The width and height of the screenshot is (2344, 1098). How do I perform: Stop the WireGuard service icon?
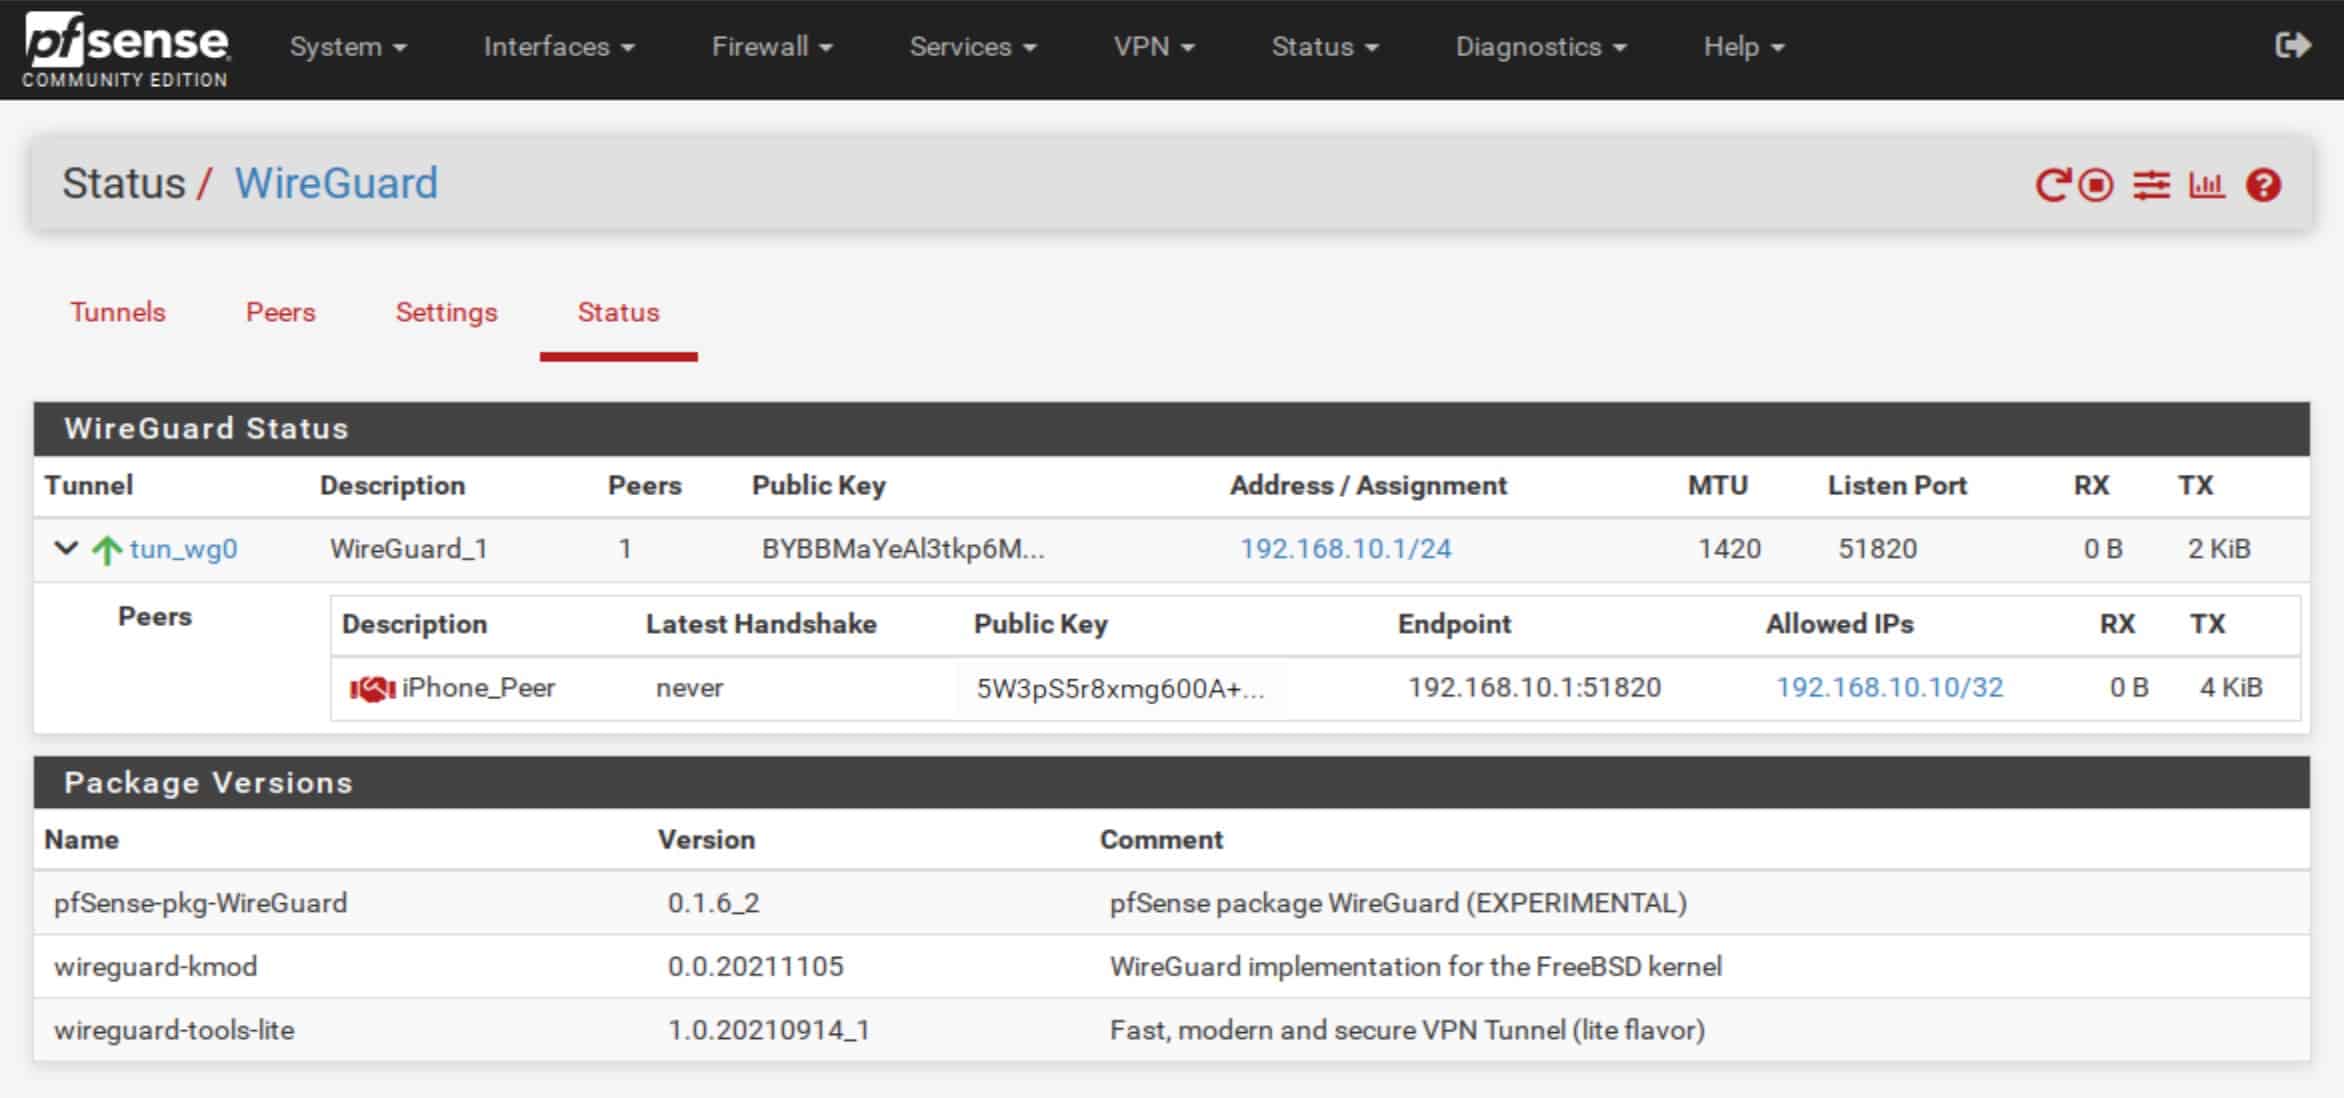[2095, 185]
